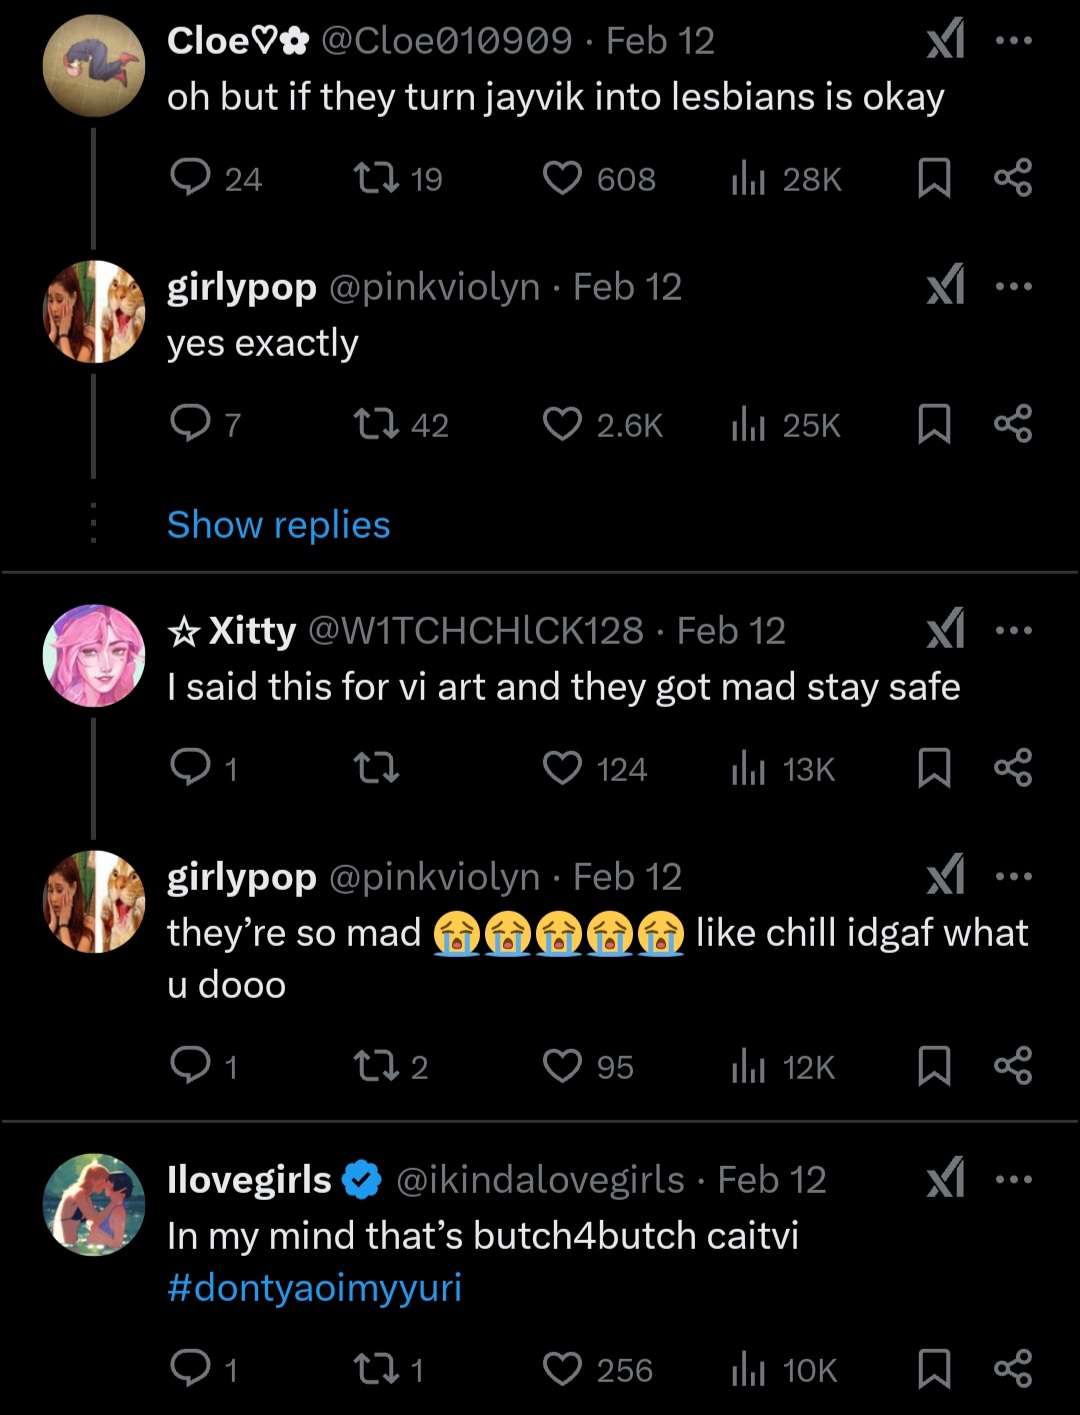Share girlypop's "yes exactly" tweet
The image size is (1080, 1415).
[1013, 425]
